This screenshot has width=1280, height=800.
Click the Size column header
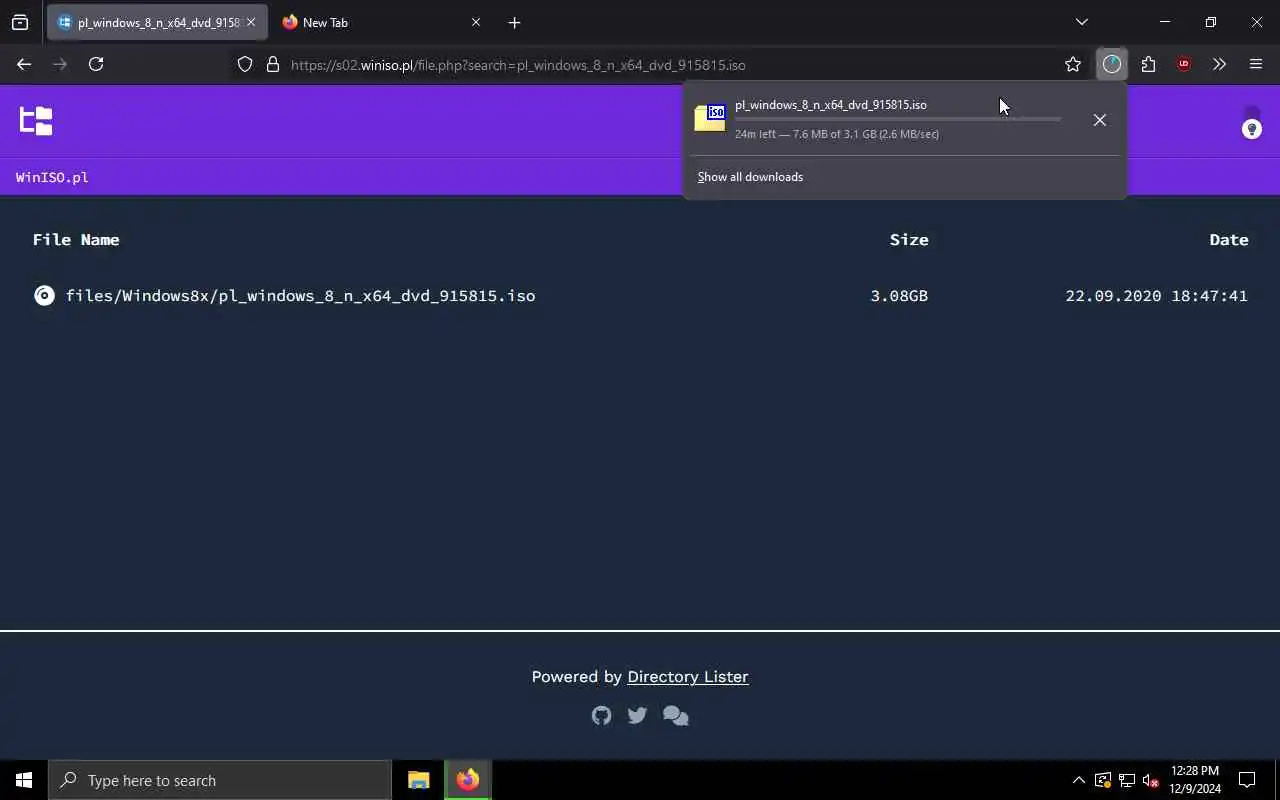909,240
